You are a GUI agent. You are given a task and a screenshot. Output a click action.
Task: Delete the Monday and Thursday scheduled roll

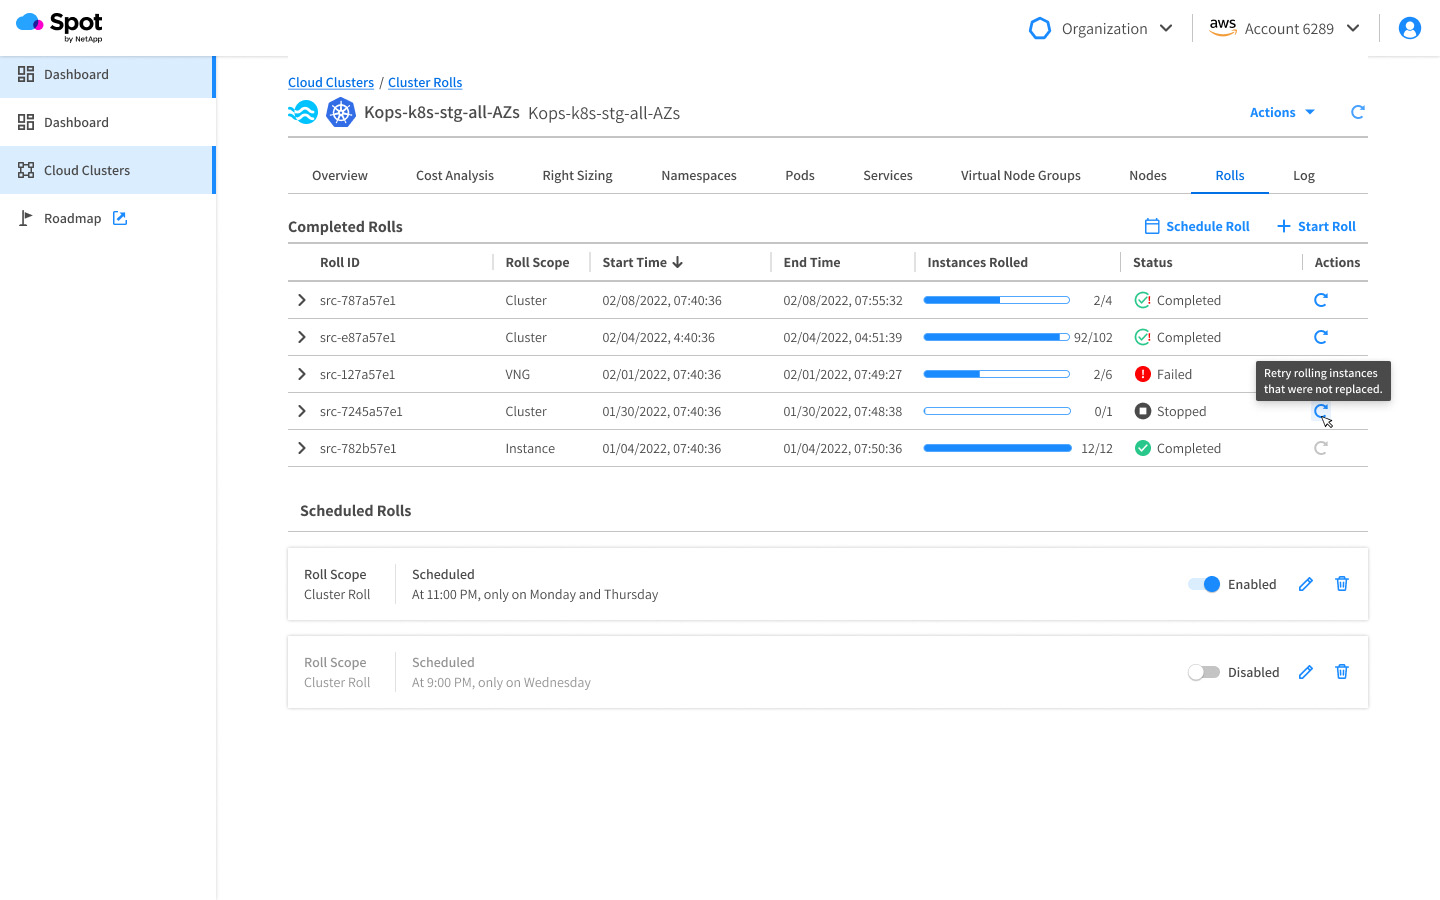tap(1342, 584)
